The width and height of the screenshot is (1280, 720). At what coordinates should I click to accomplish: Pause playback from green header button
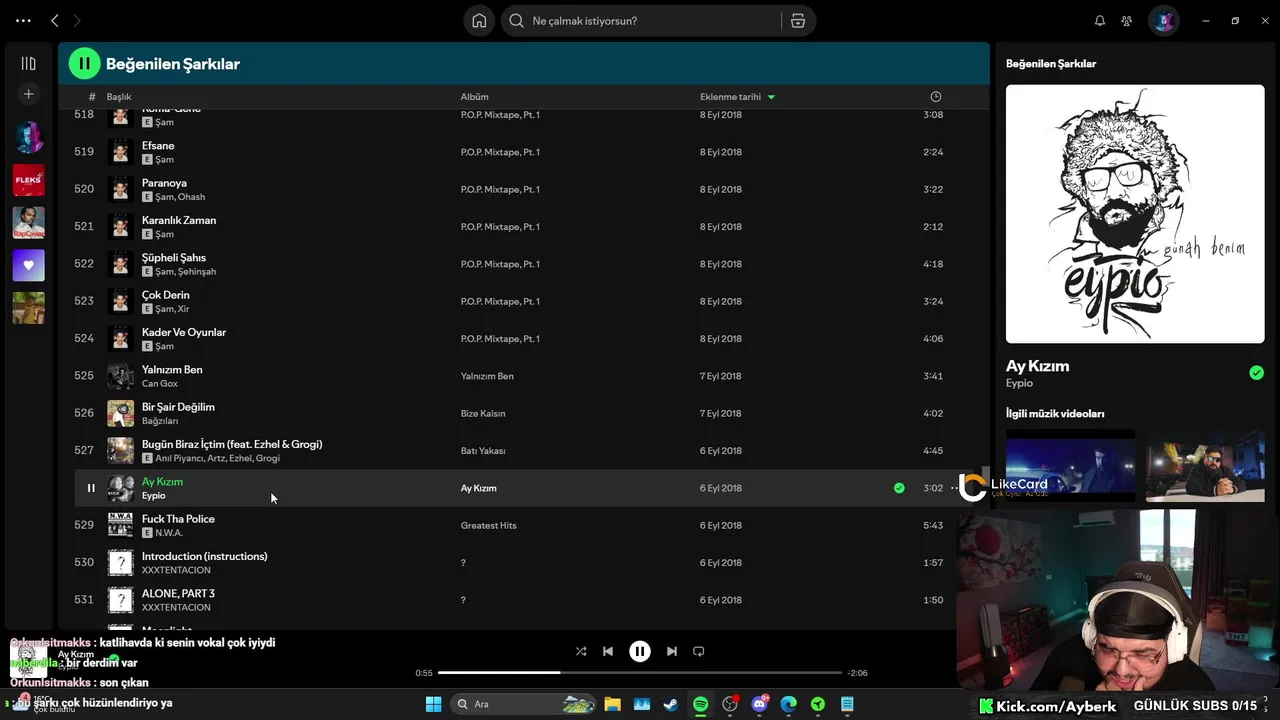point(84,63)
